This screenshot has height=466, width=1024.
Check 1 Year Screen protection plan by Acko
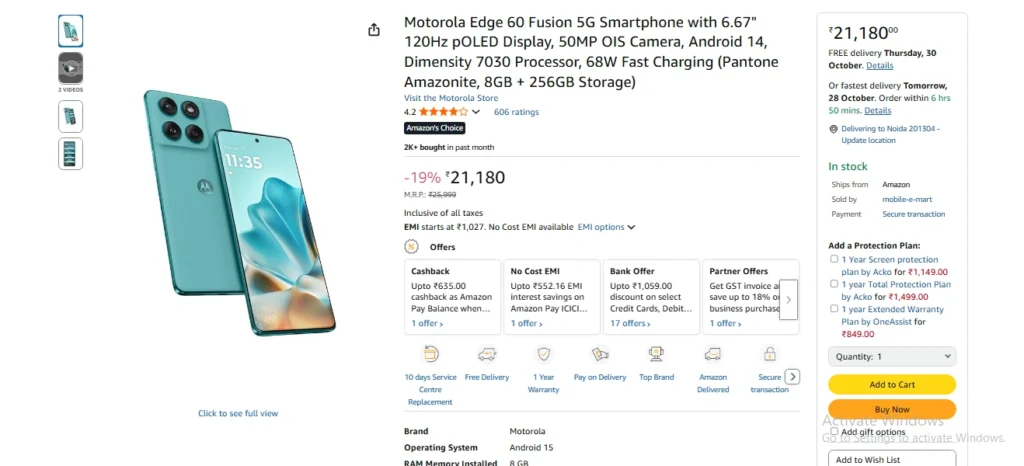[x=835, y=259]
